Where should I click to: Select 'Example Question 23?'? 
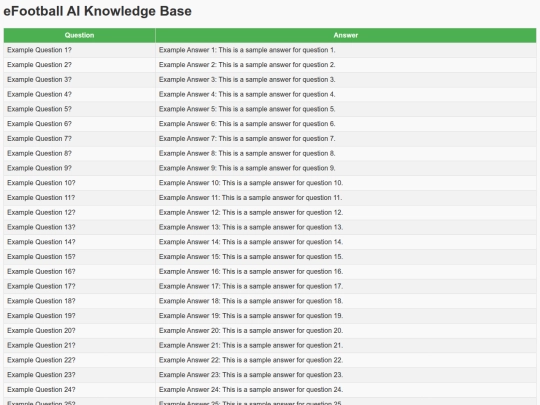coord(80,375)
